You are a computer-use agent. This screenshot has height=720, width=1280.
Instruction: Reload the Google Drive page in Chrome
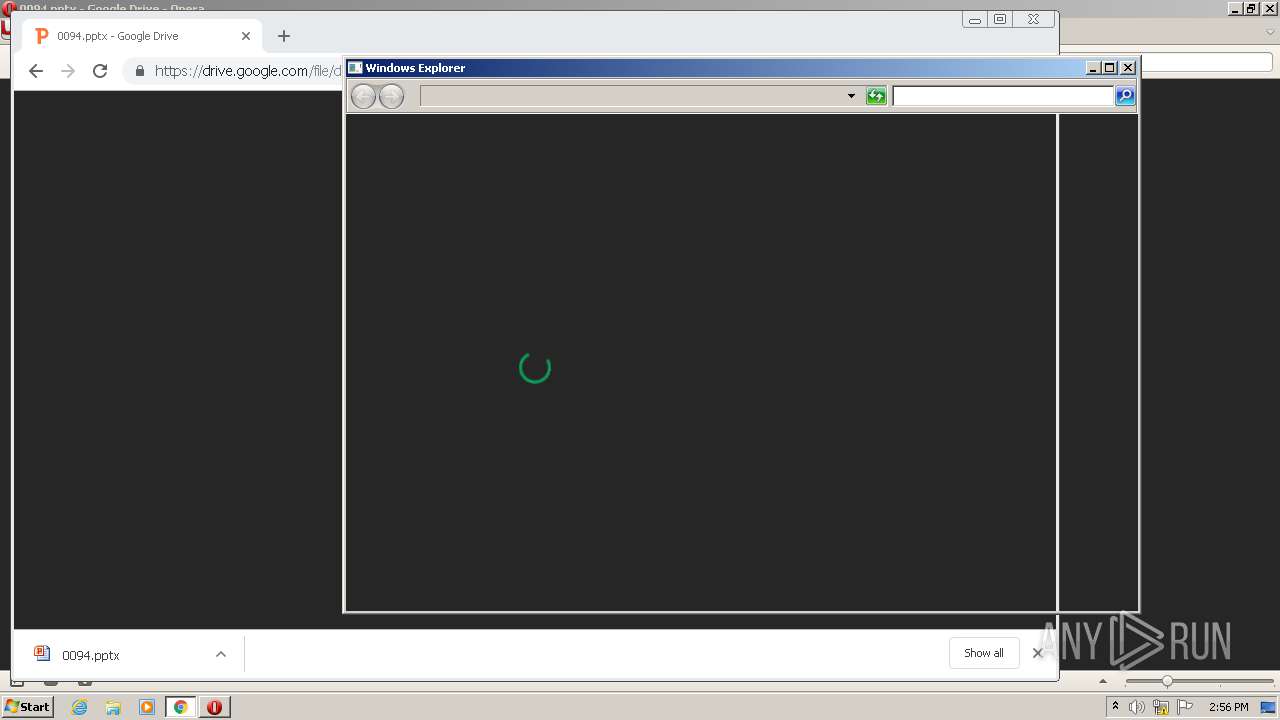click(x=100, y=71)
